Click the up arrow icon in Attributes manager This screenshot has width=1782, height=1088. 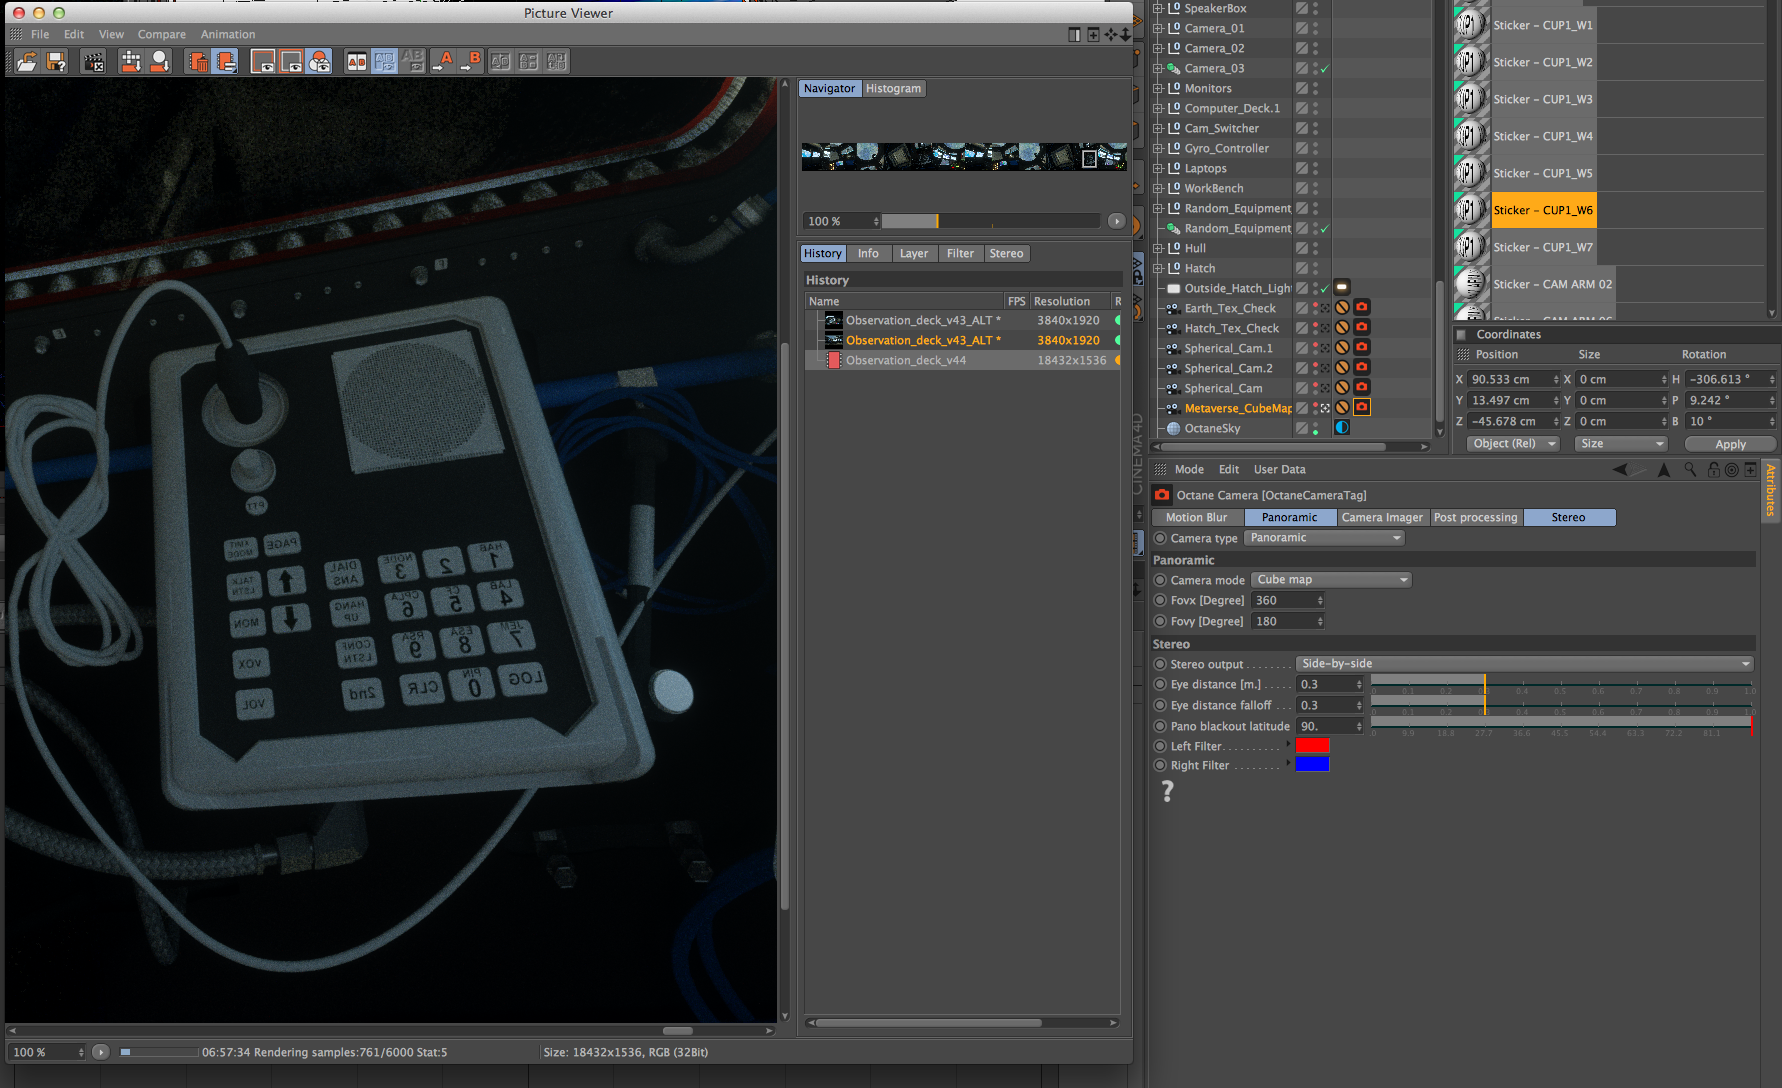tap(1664, 469)
